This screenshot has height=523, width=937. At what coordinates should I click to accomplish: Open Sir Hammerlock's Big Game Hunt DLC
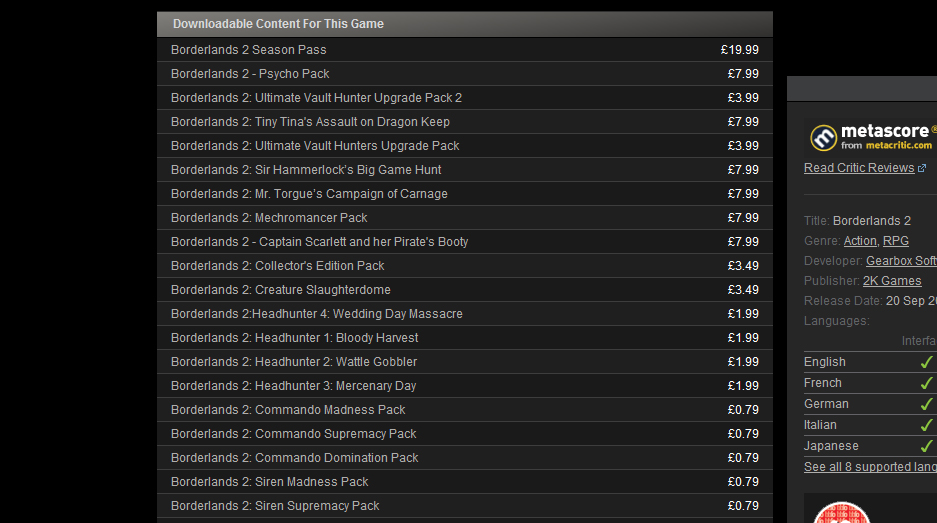coord(306,170)
